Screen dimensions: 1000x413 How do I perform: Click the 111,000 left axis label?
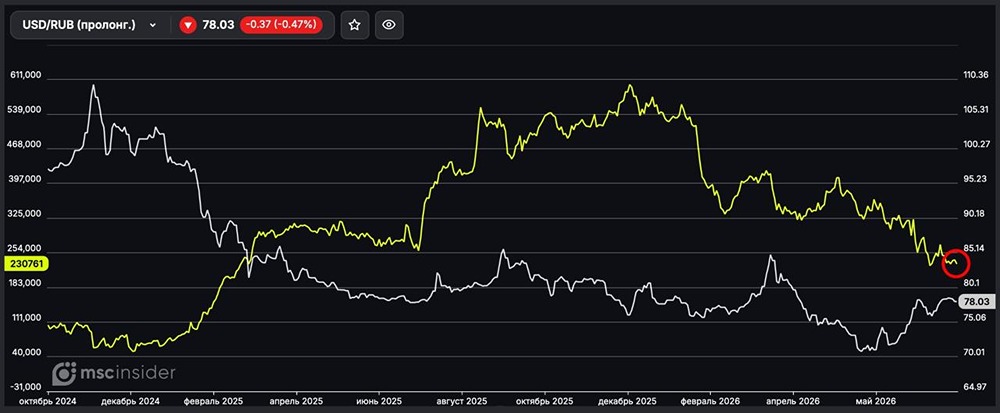click(x=26, y=318)
